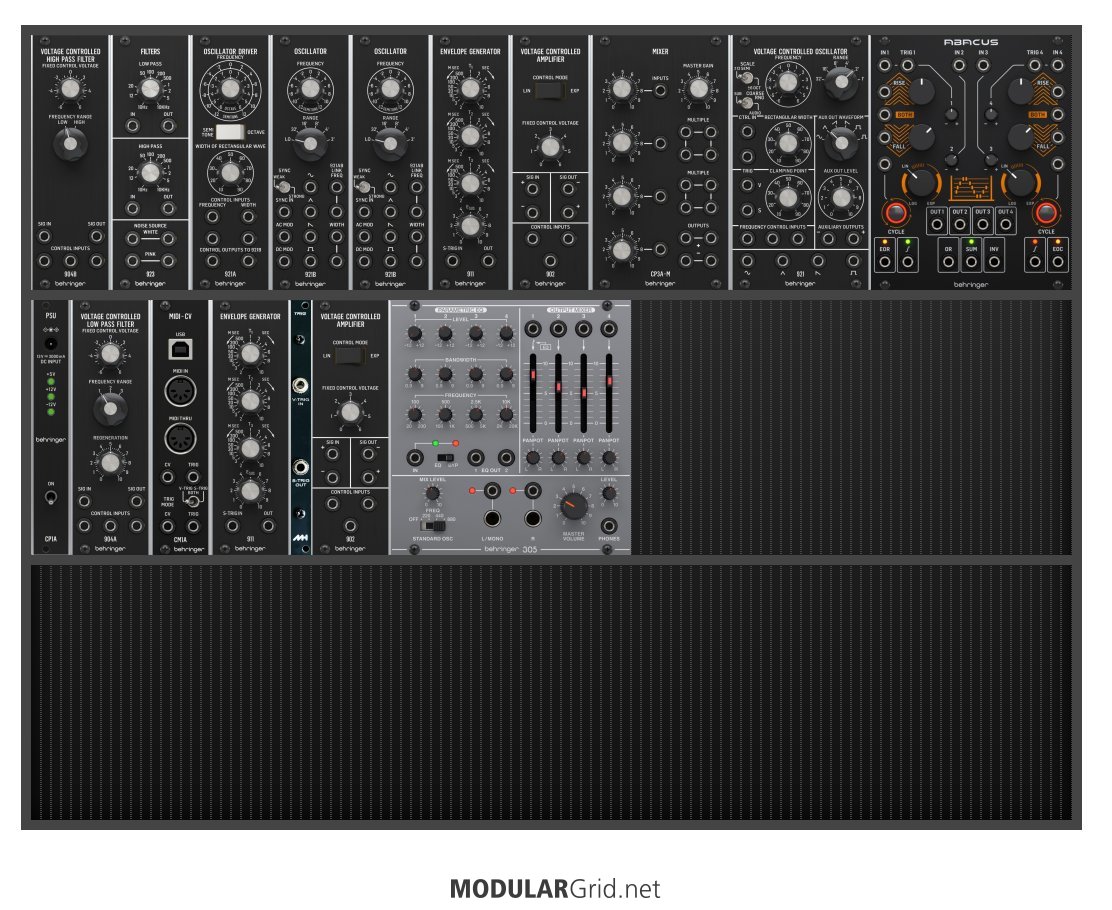This screenshot has height=910, width=1112.
Task: Click the Output Mixer channel 3 fader
Action: coord(584,392)
